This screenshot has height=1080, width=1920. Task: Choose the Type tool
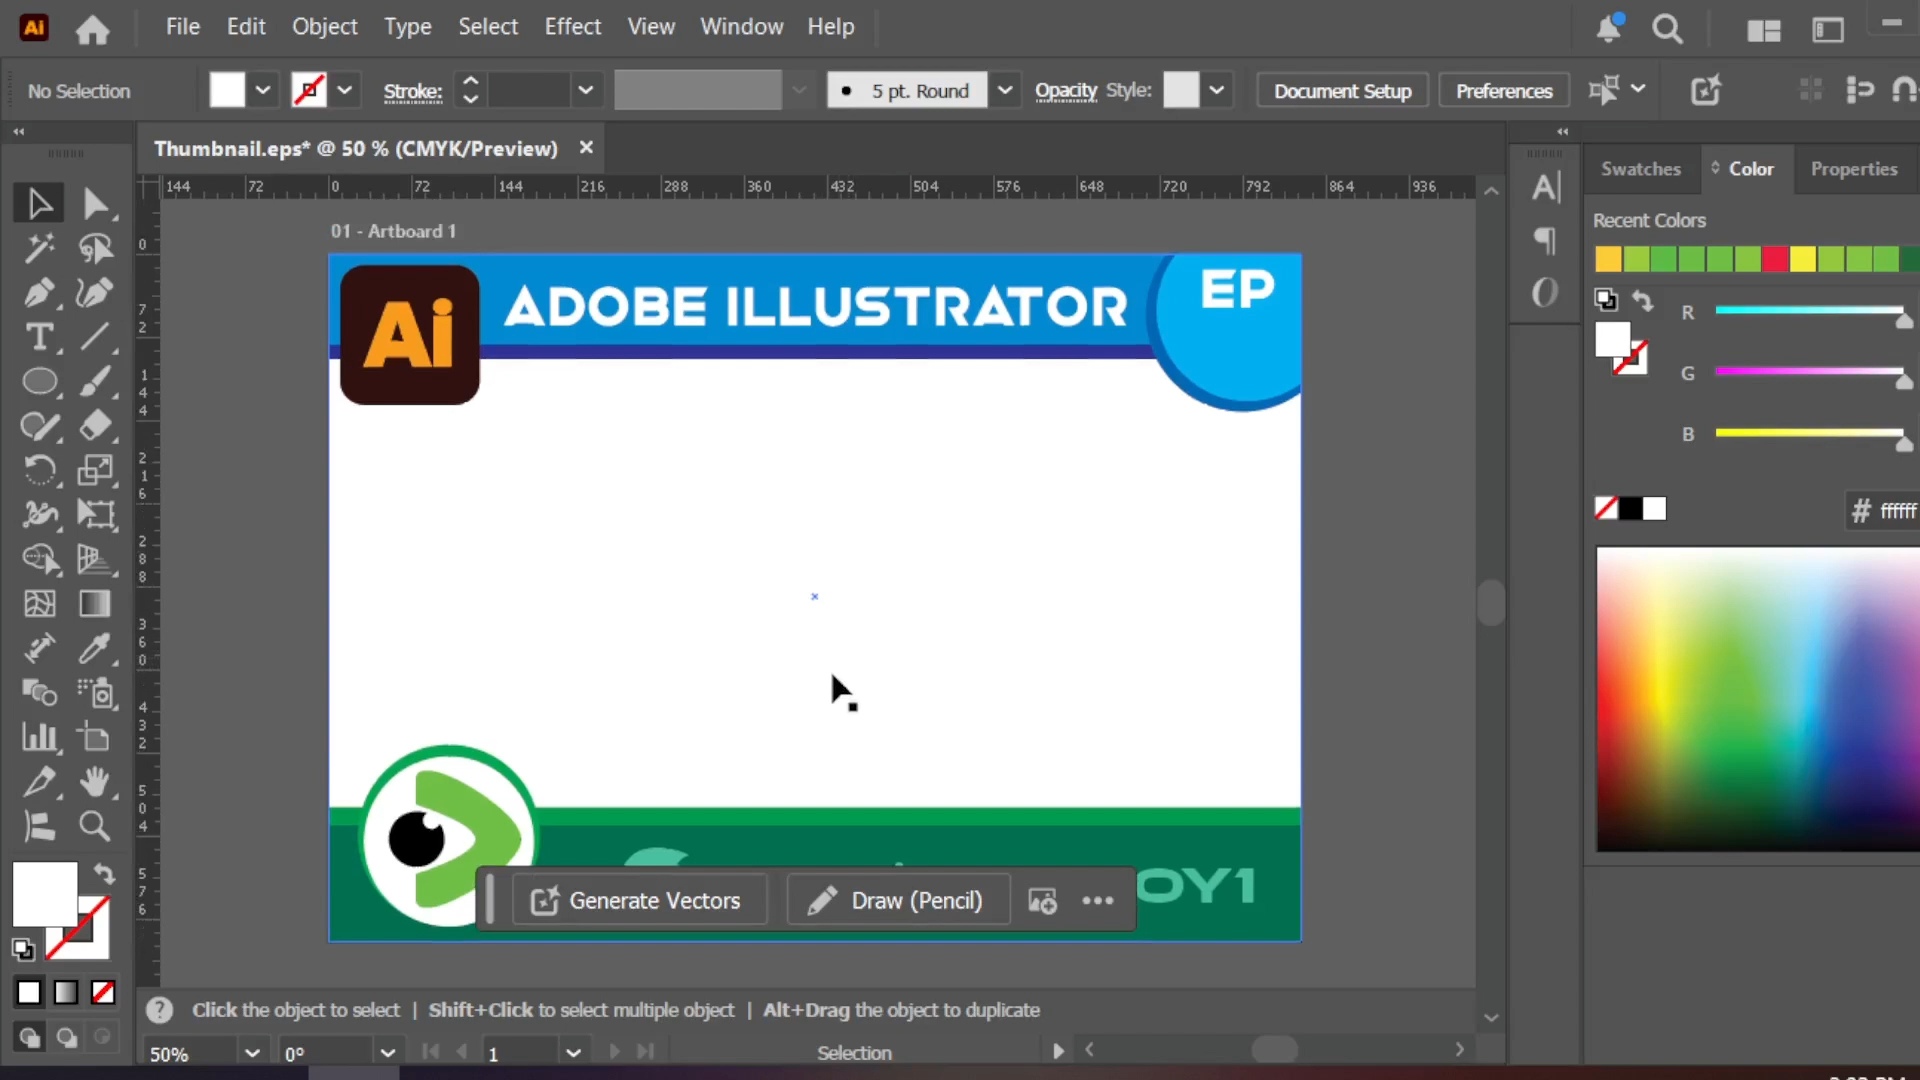40,337
